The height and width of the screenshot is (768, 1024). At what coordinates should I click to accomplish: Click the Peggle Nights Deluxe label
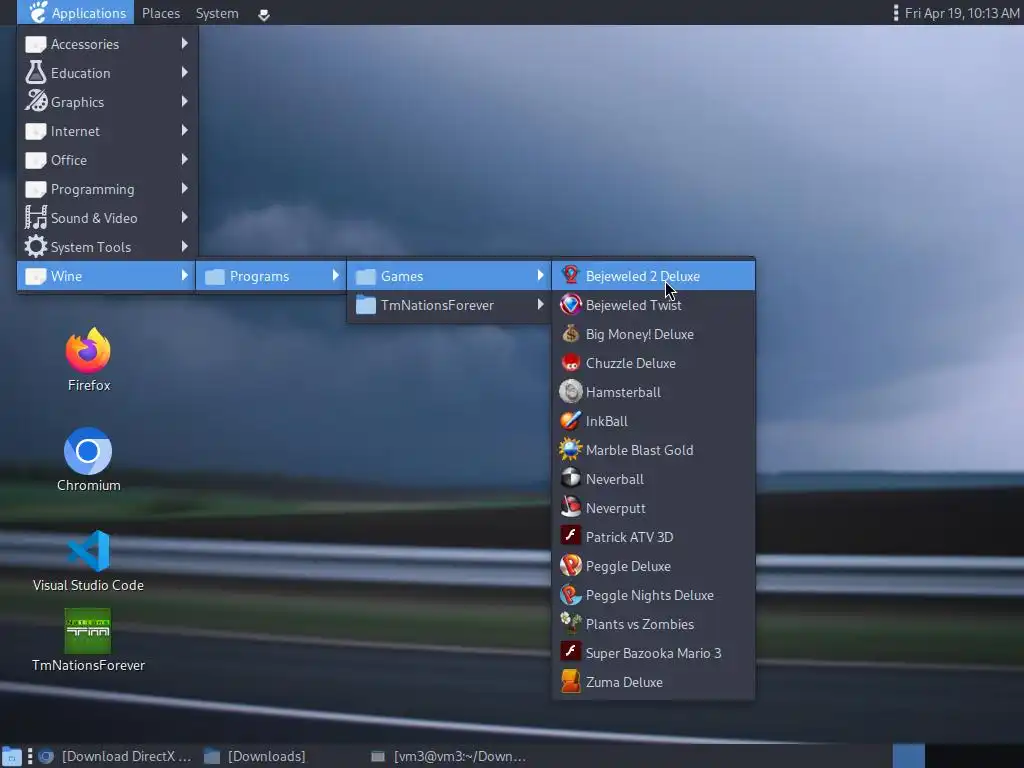(x=650, y=595)
